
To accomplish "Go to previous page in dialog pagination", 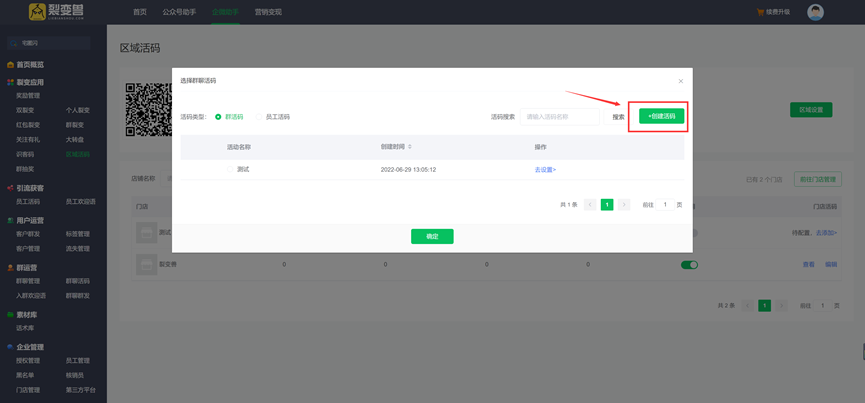I will pos(590,205).
